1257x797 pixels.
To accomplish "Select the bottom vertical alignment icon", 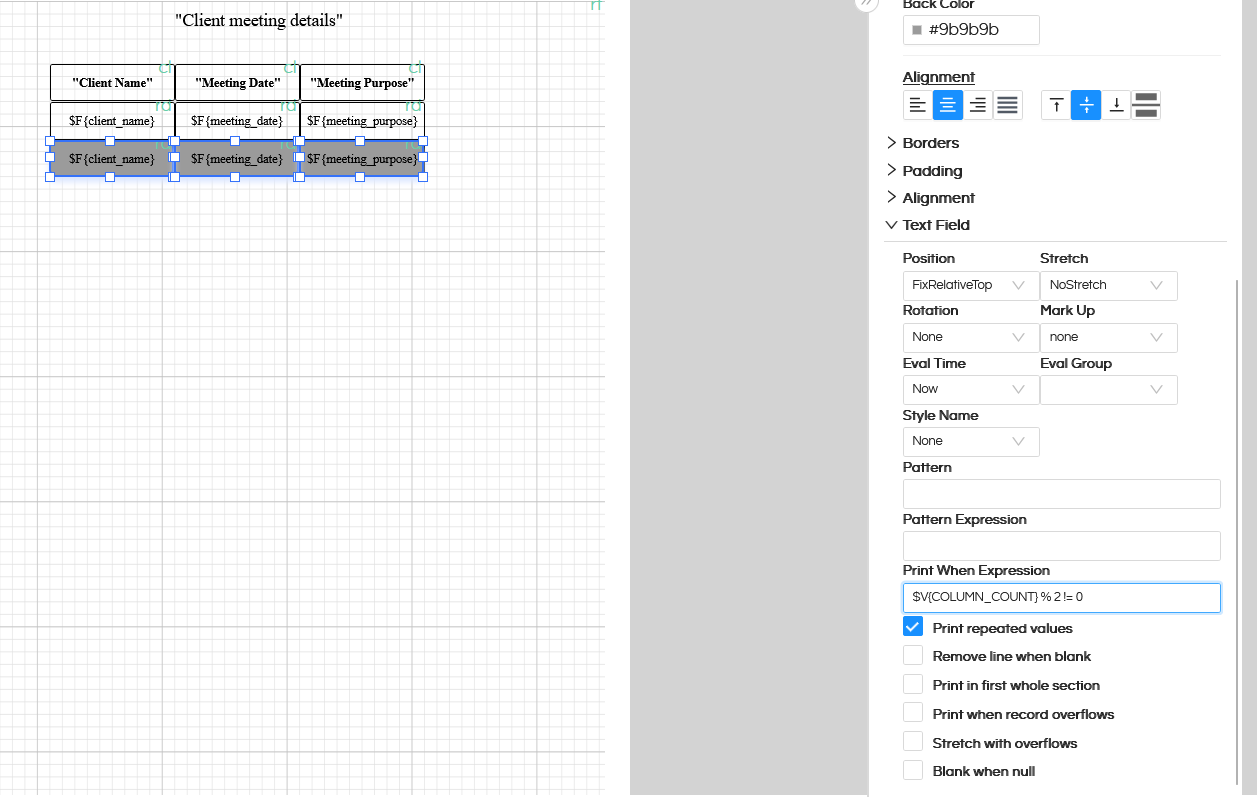I will [x=1116, y=104].
